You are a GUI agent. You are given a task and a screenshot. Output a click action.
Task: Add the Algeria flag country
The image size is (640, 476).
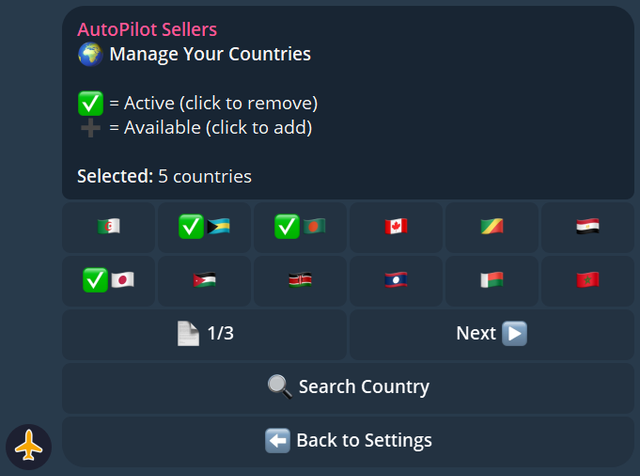(108, 227)
